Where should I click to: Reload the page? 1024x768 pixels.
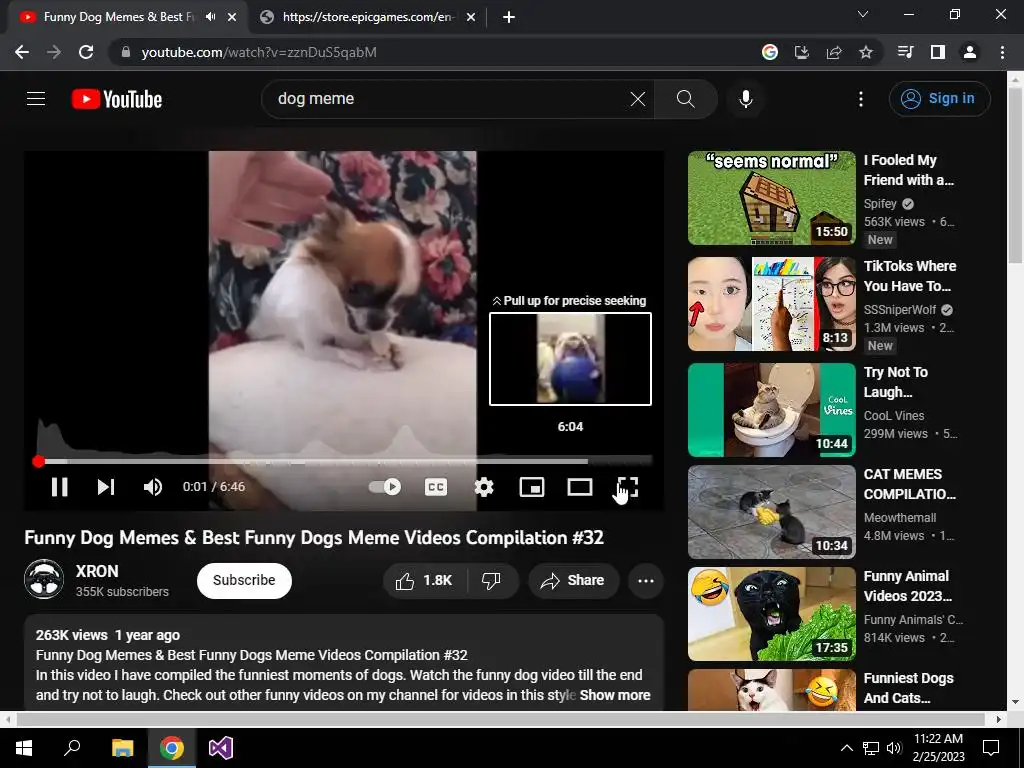coord(86,52)
